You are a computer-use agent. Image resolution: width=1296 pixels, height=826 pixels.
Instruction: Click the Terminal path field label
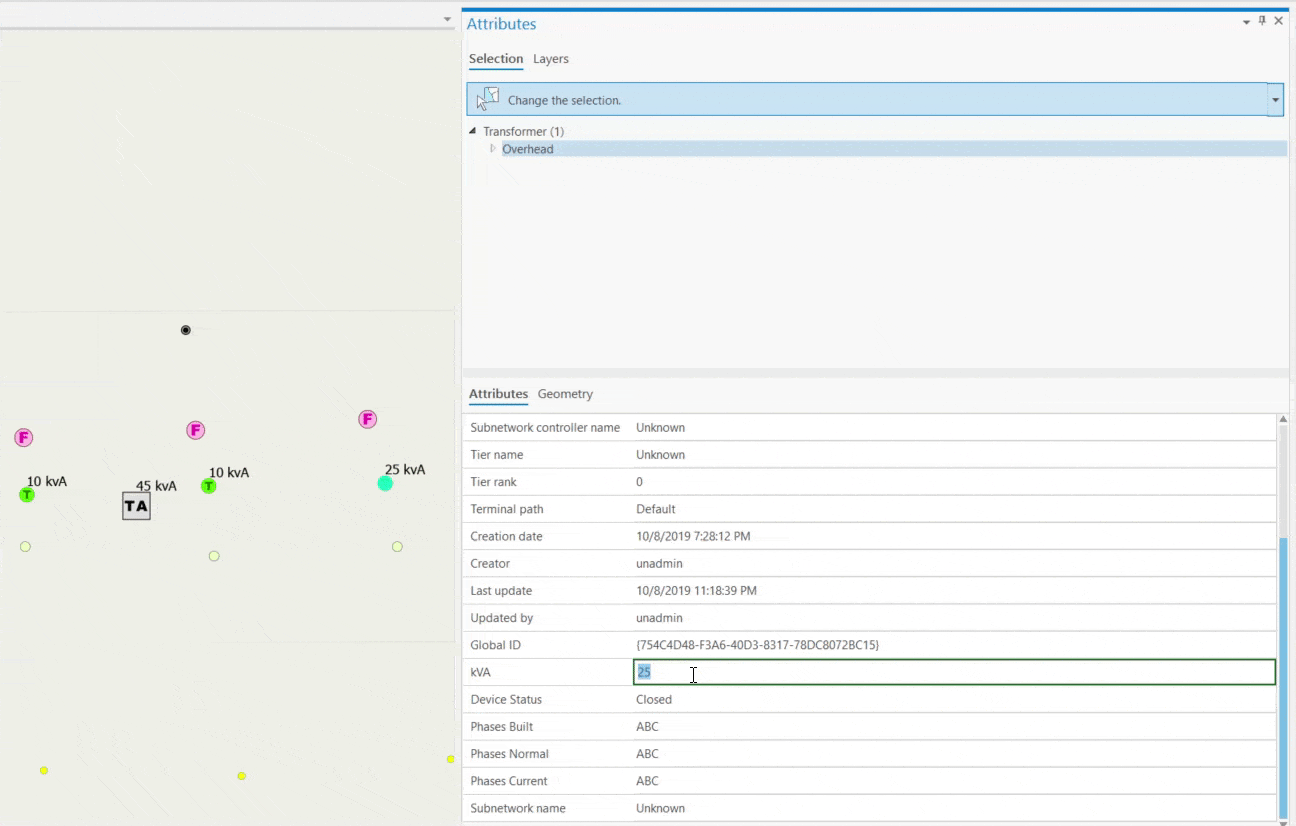[x=509, y=509]
